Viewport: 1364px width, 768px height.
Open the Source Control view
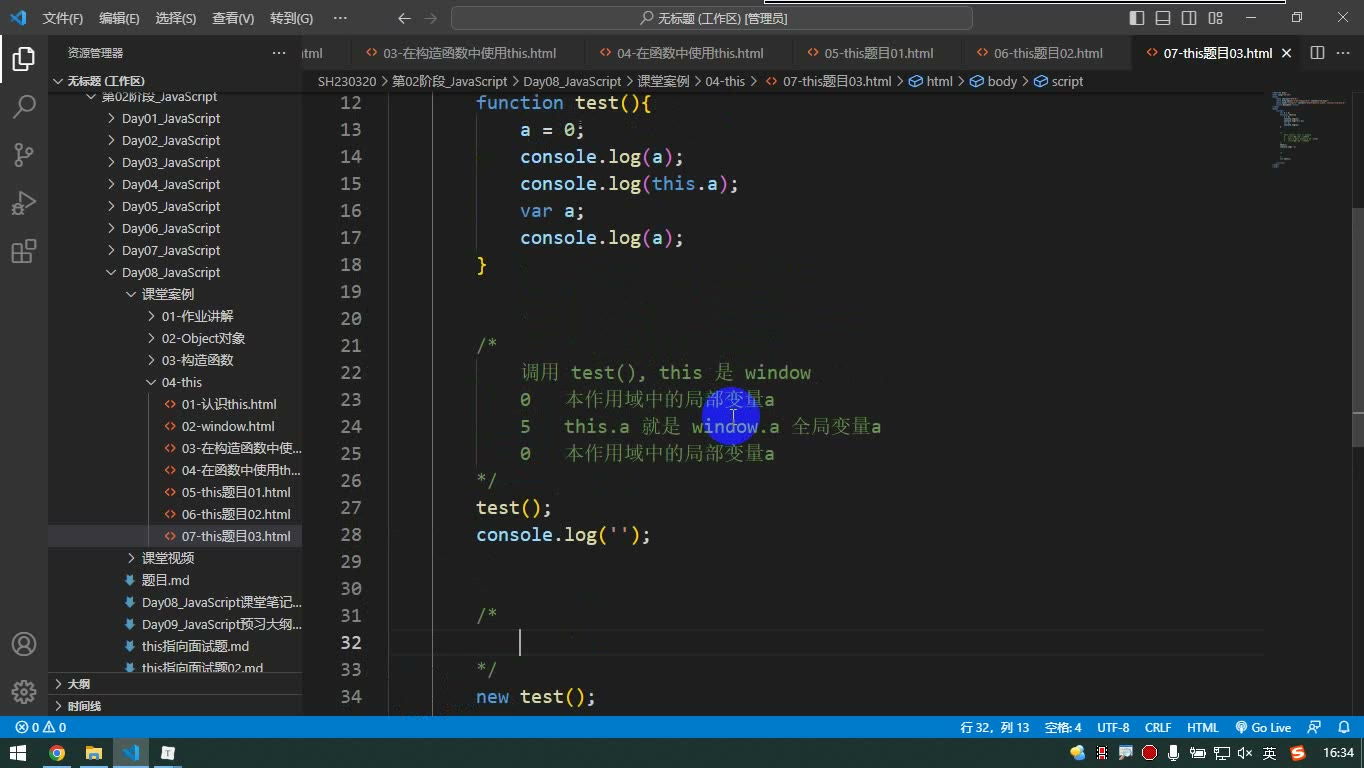(x=24, y=154)
